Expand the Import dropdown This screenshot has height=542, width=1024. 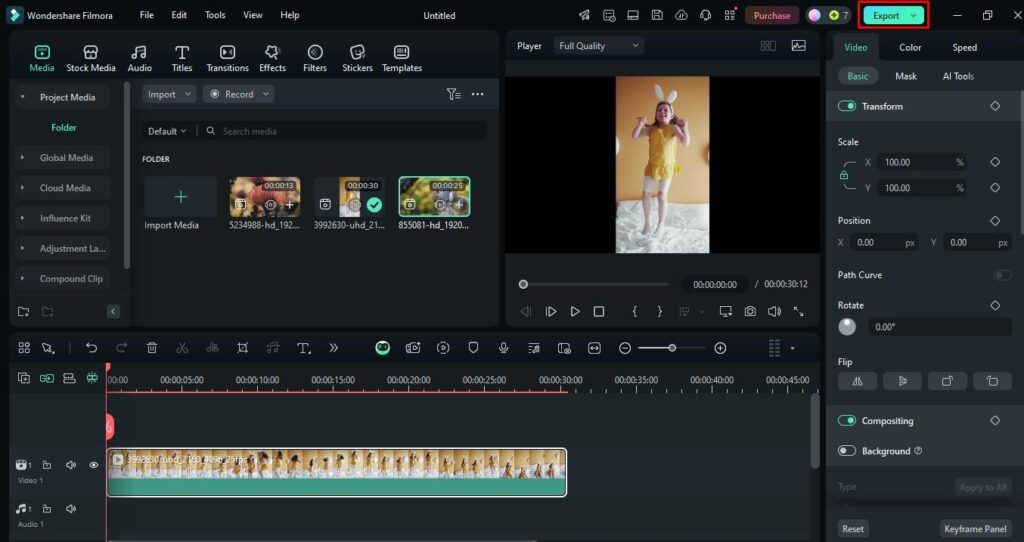point(169,94)
